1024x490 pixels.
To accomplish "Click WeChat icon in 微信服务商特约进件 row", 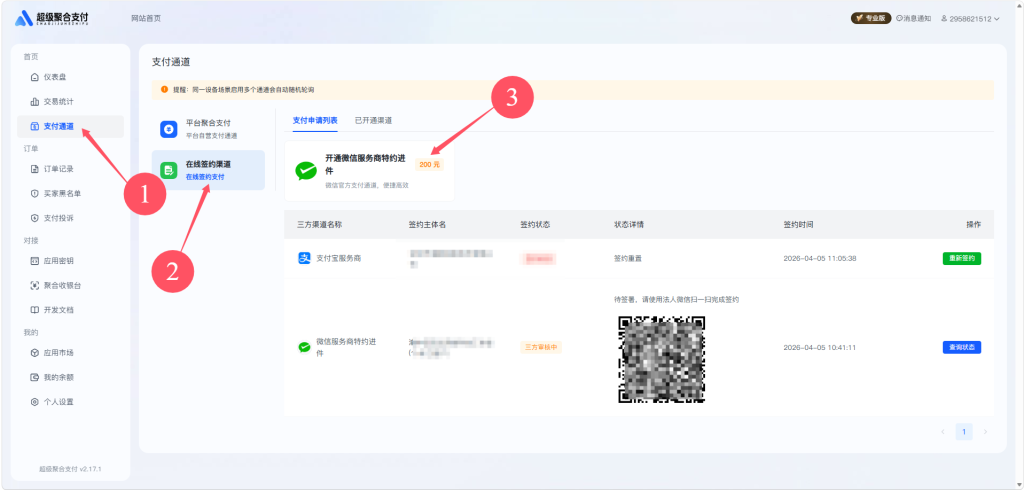I will [304, 348].
